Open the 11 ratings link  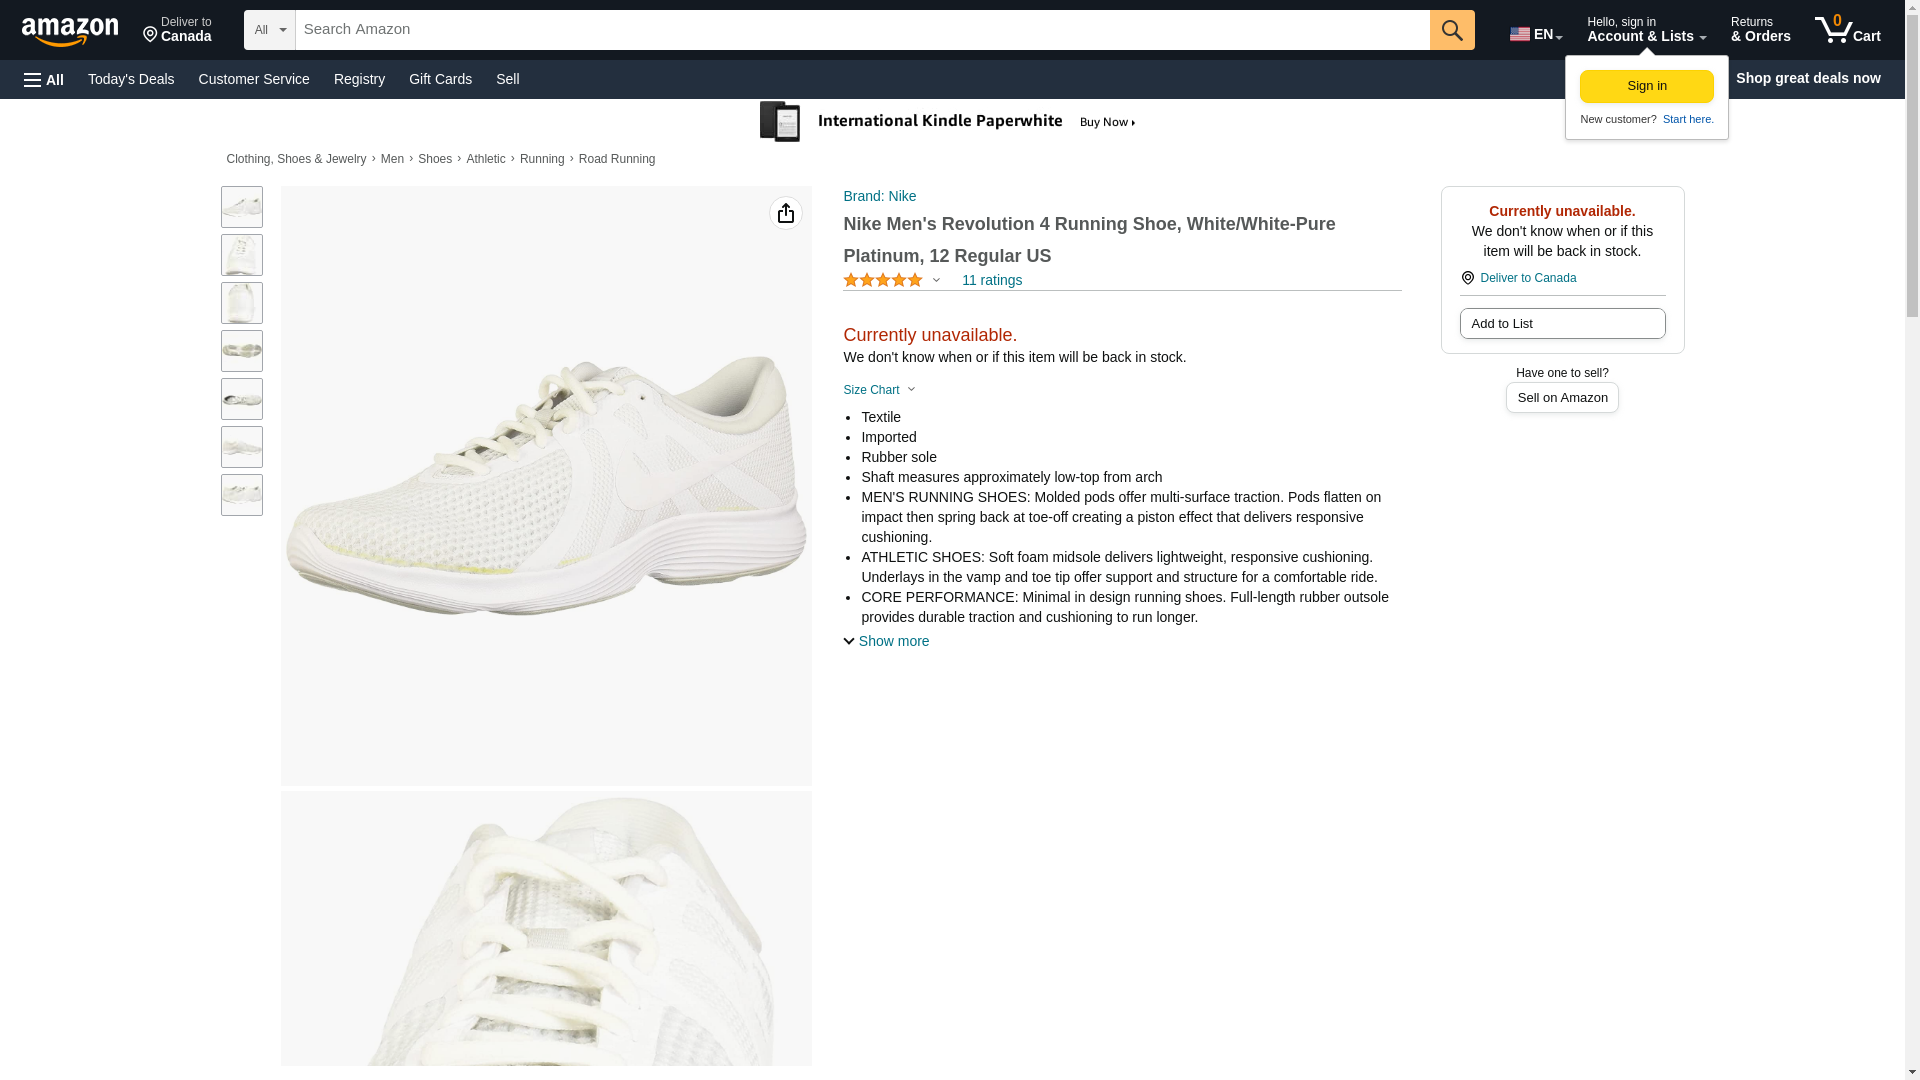click(991, 281)
